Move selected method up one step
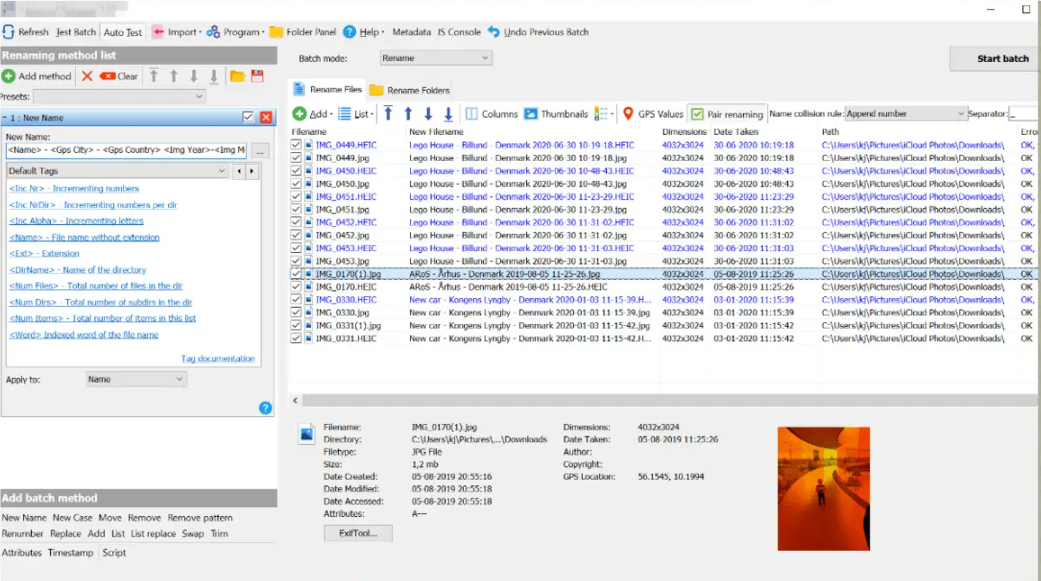Image resolution: width=1041 pixels, height=581 pixels. 174,76
